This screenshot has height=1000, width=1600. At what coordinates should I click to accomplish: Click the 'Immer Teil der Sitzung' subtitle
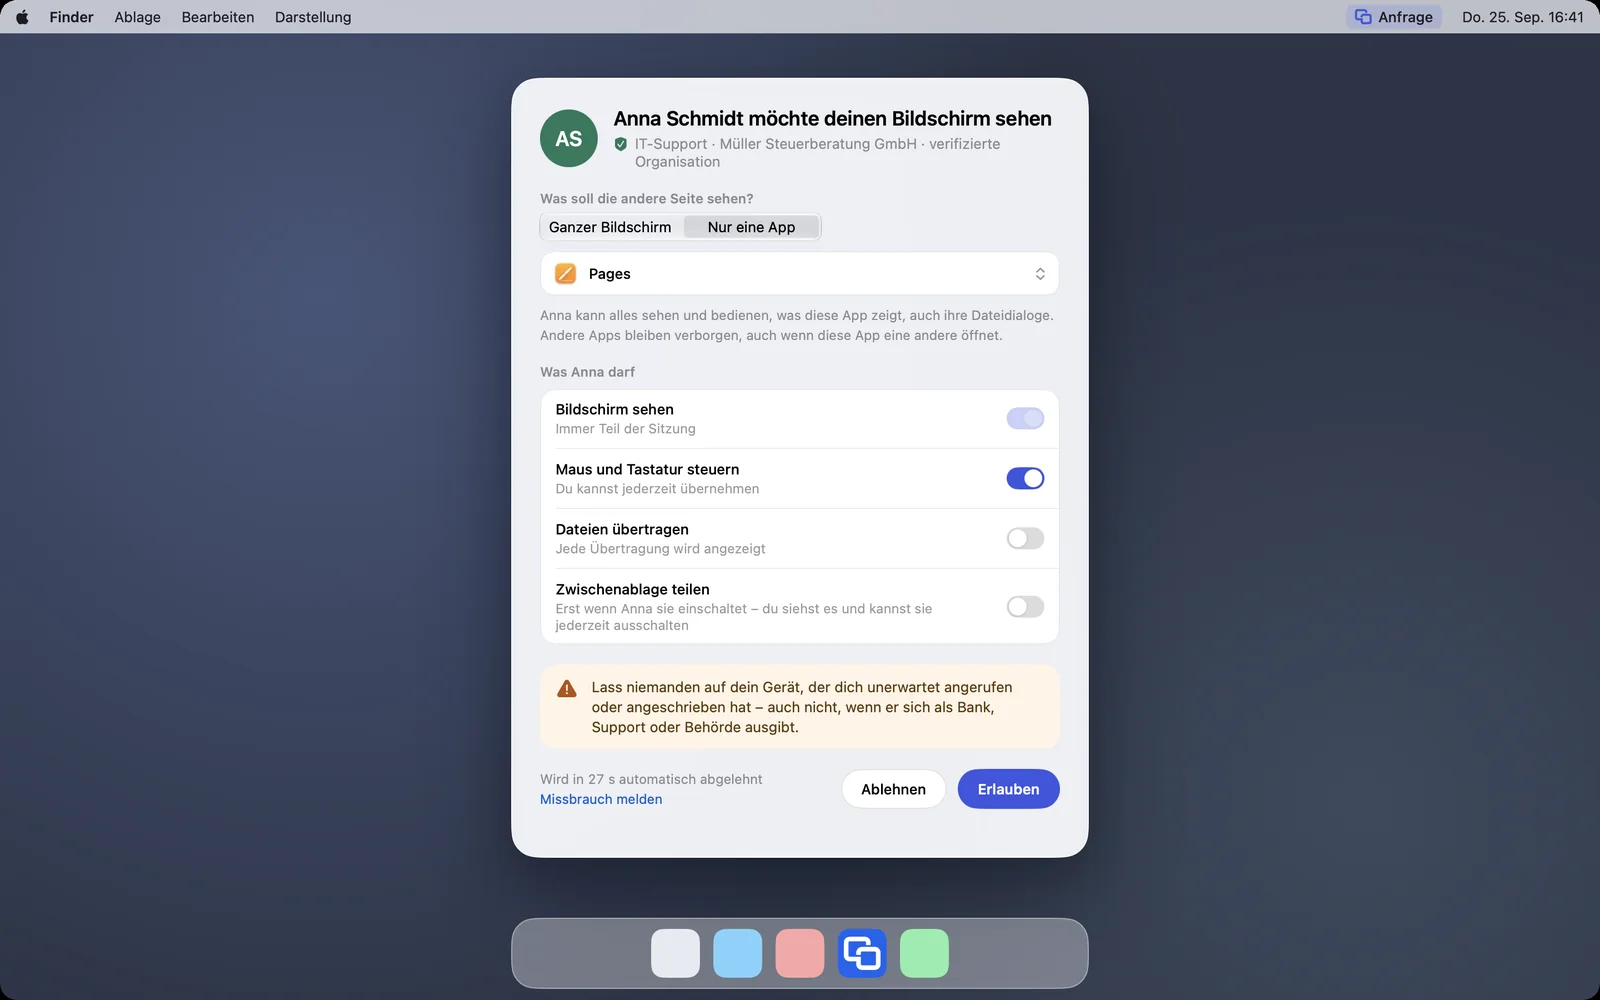(625, 429)
